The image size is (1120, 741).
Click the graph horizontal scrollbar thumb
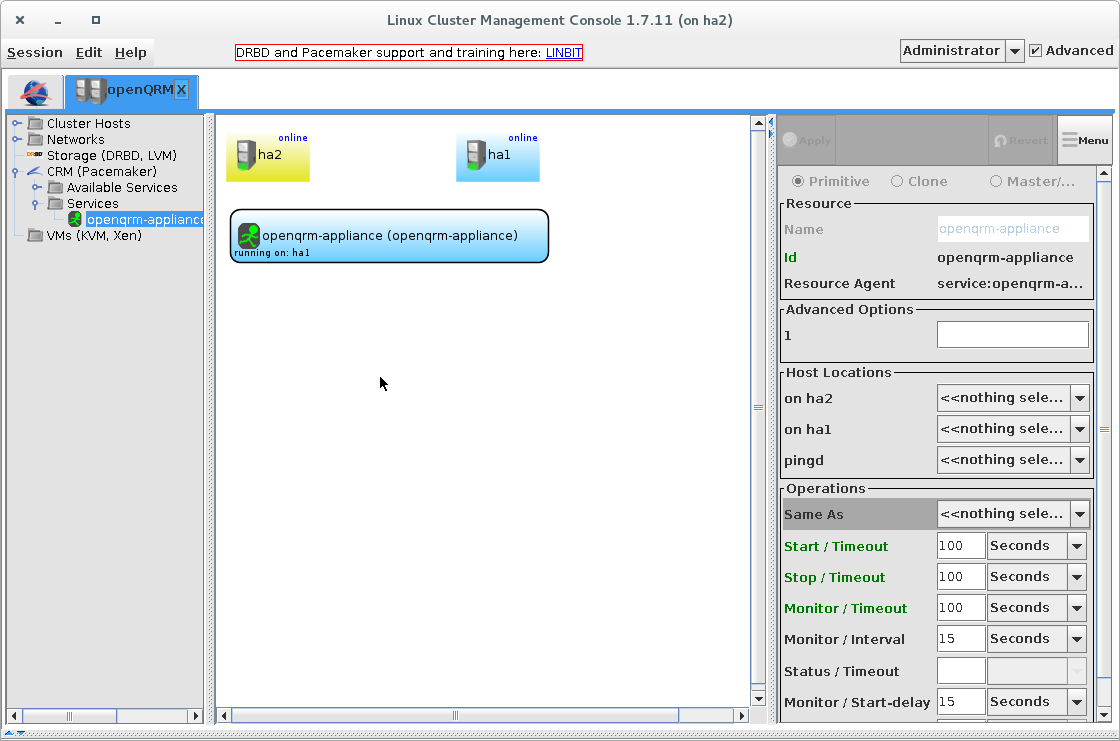455,716
